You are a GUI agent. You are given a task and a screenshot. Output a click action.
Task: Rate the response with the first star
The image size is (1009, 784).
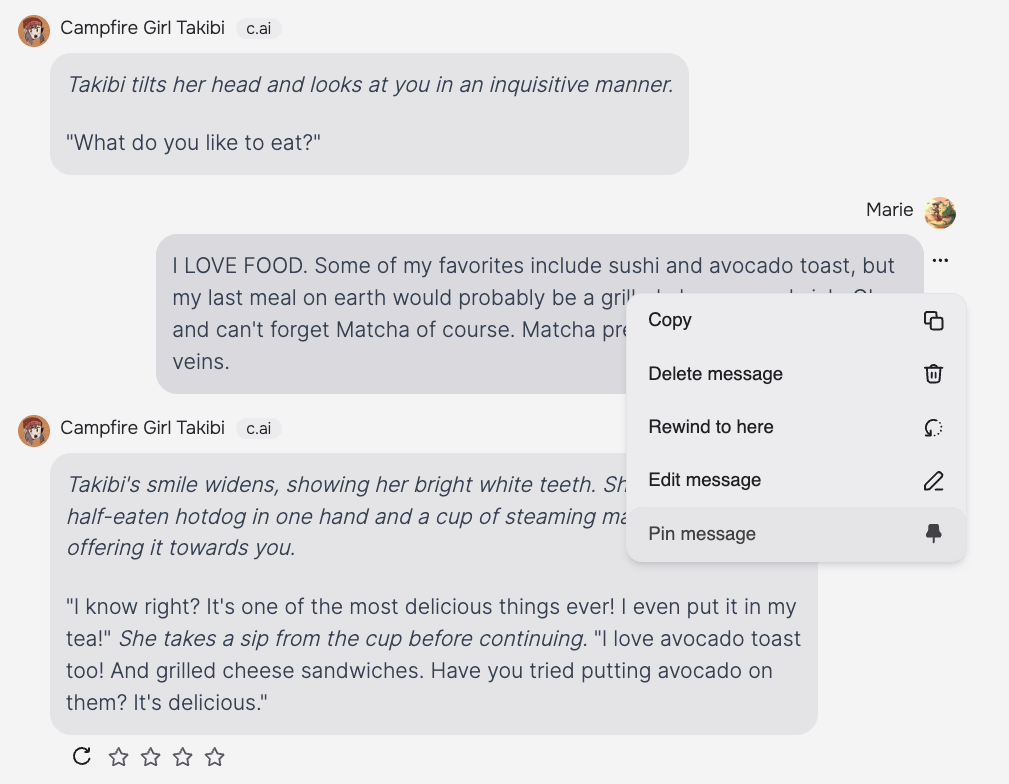(119, 757)
